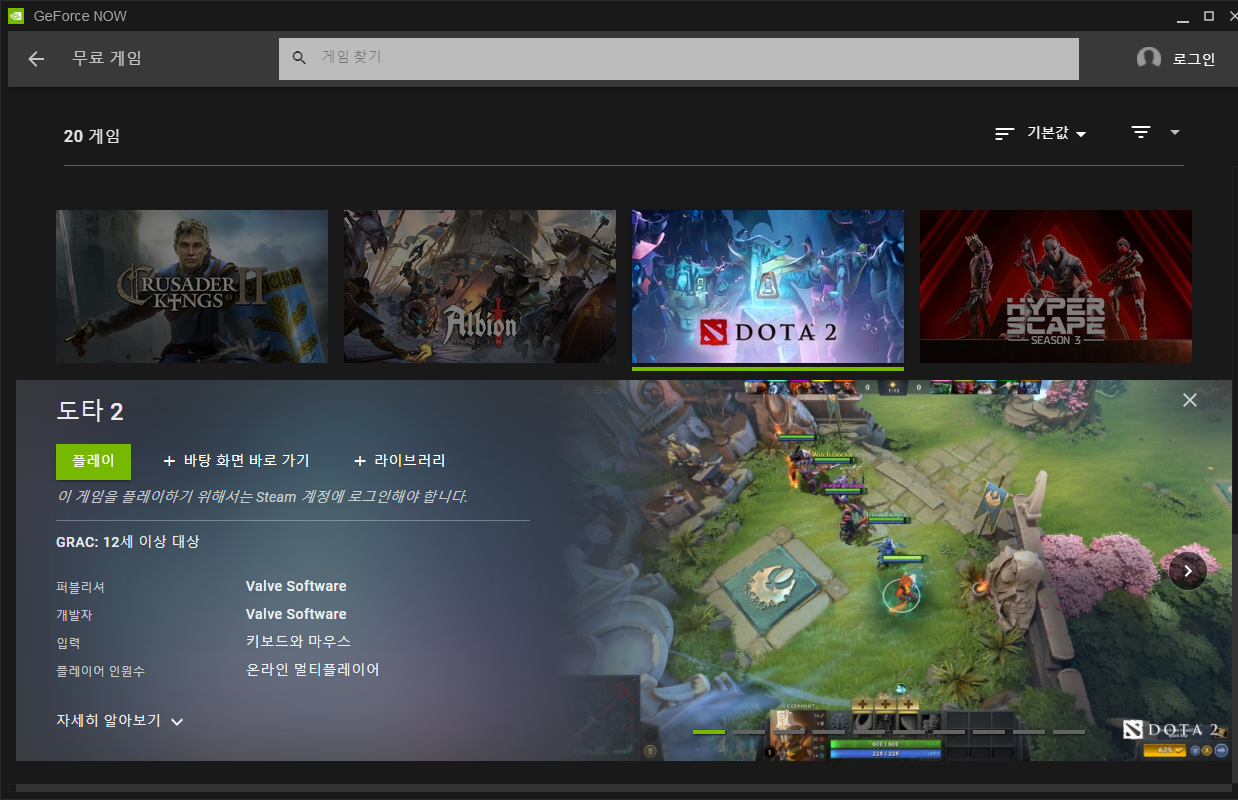This screenshot has height=800, width=1238.
Task: Click the GRAC: 12세 이상 대상 rating
Action: [x=128, y=542]
